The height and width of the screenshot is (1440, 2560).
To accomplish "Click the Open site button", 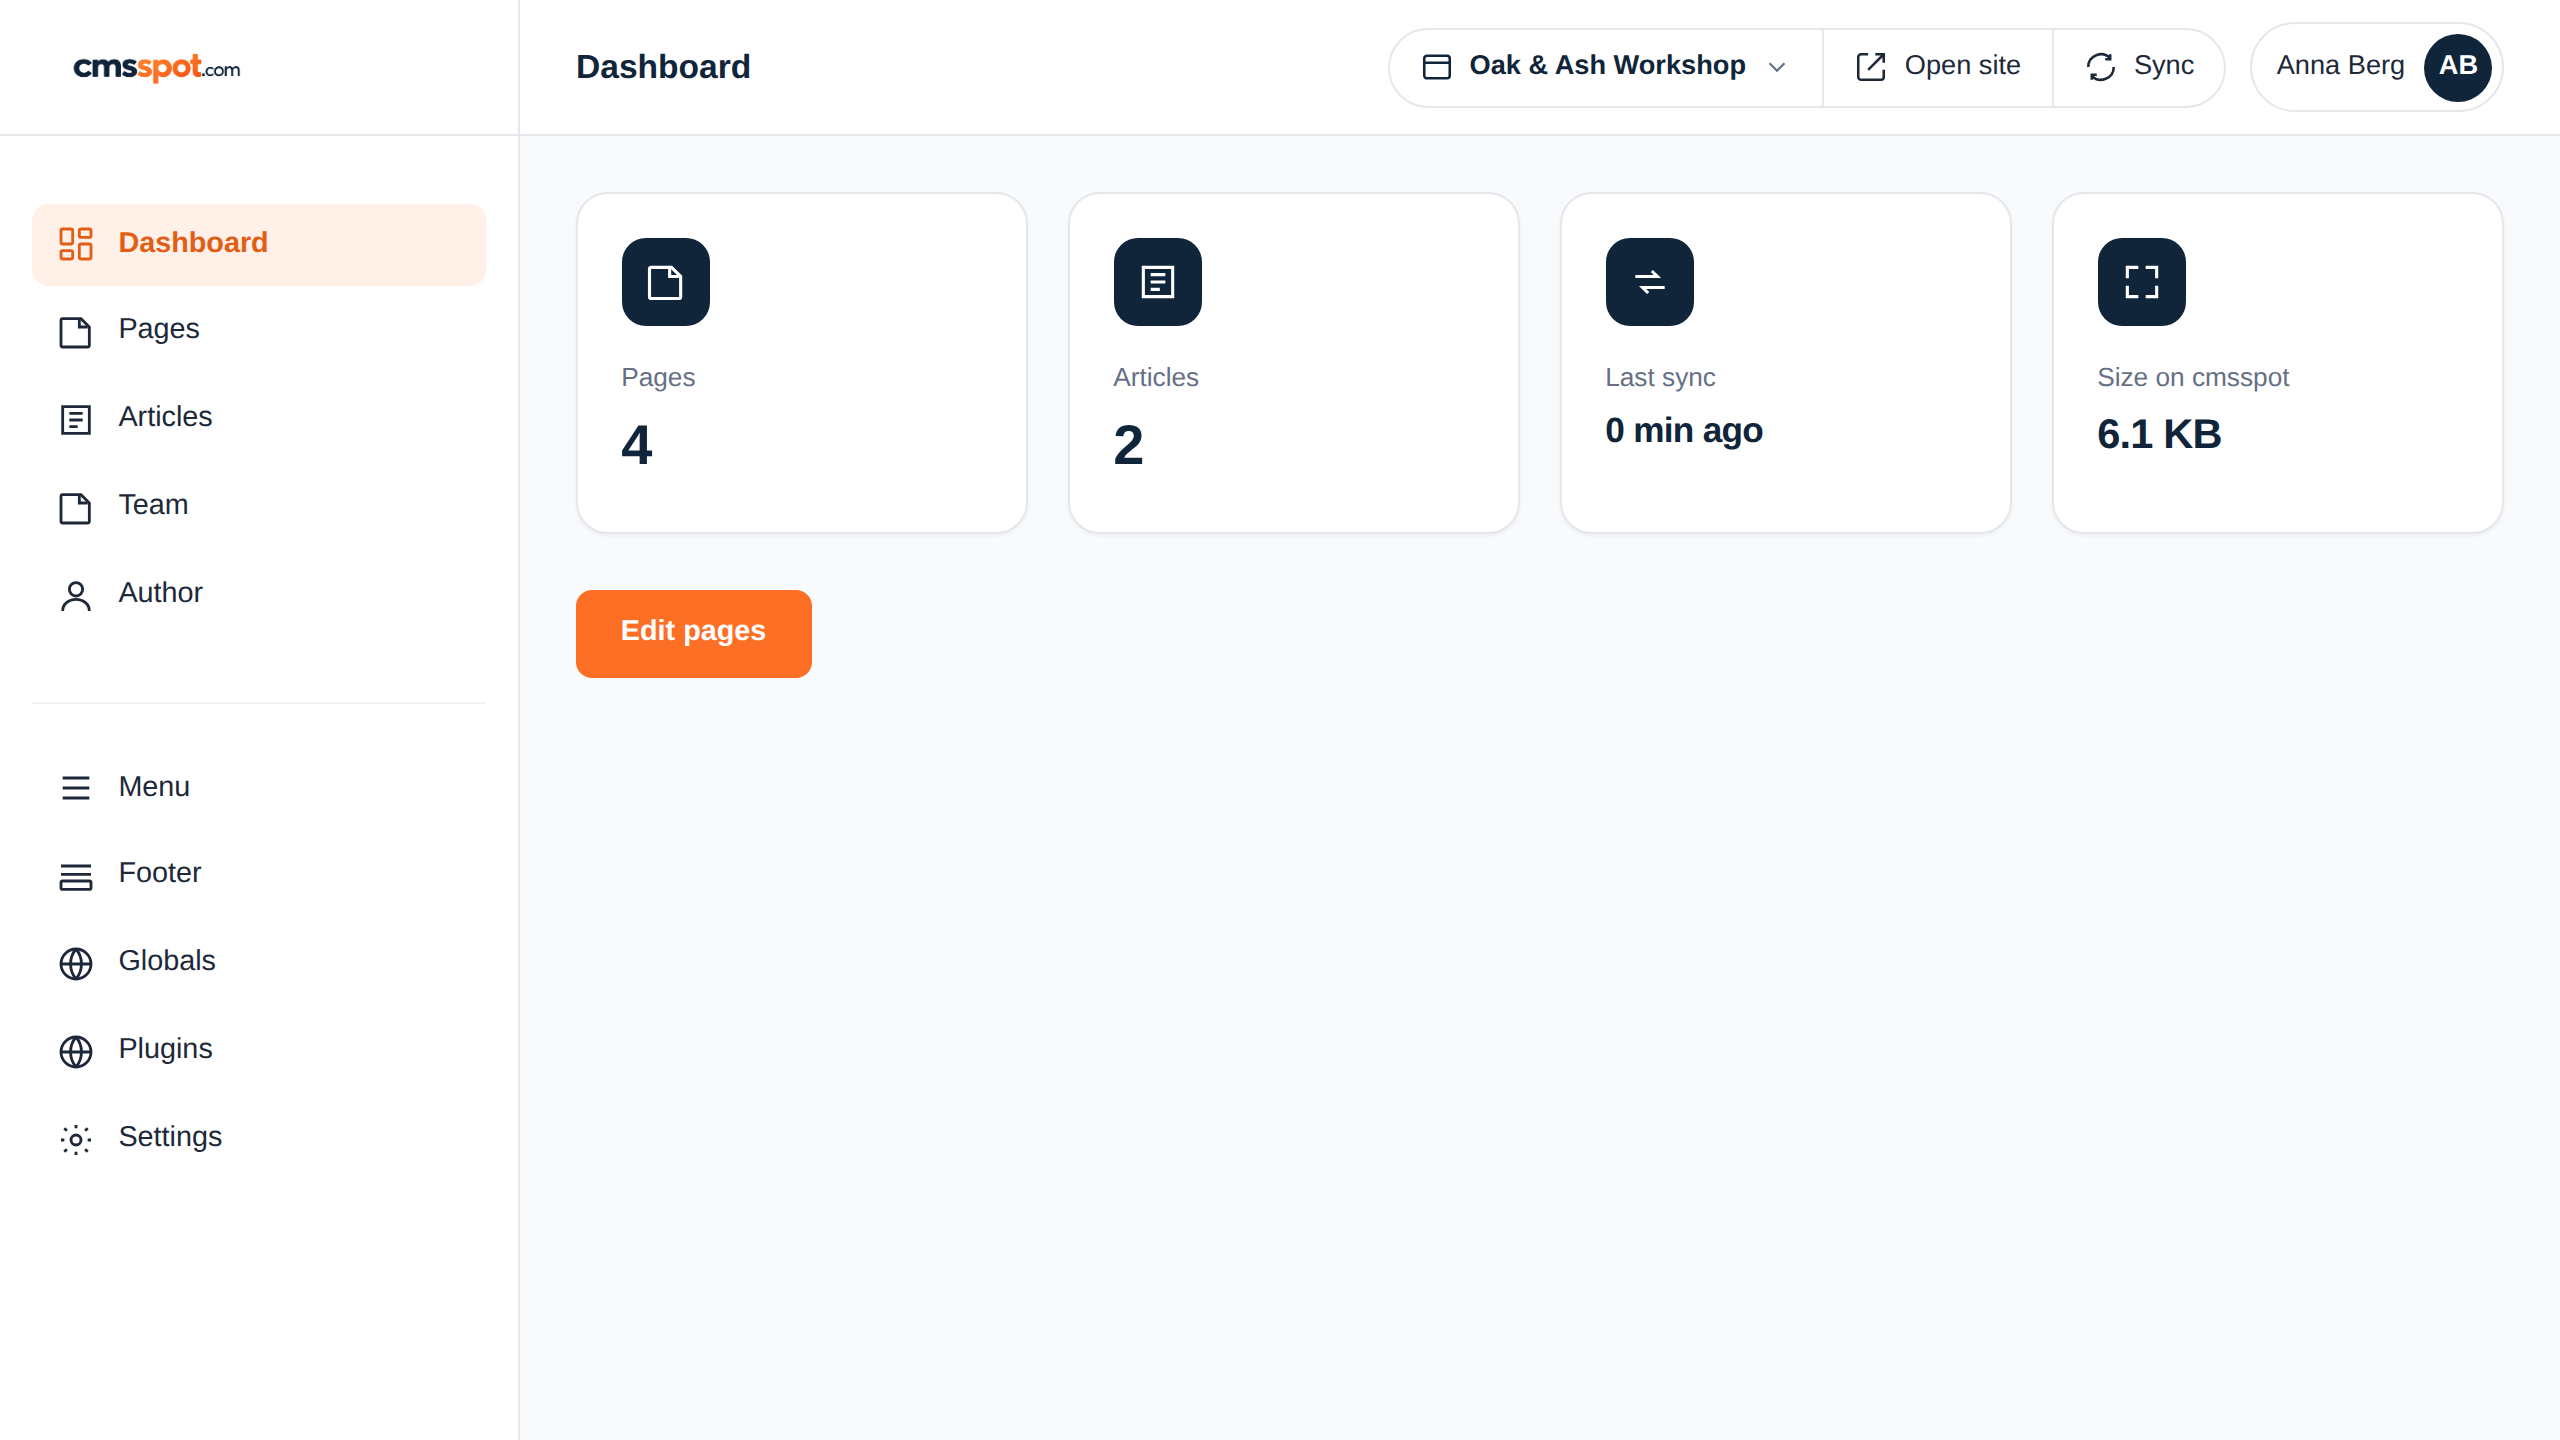I will pos(1938,67).
